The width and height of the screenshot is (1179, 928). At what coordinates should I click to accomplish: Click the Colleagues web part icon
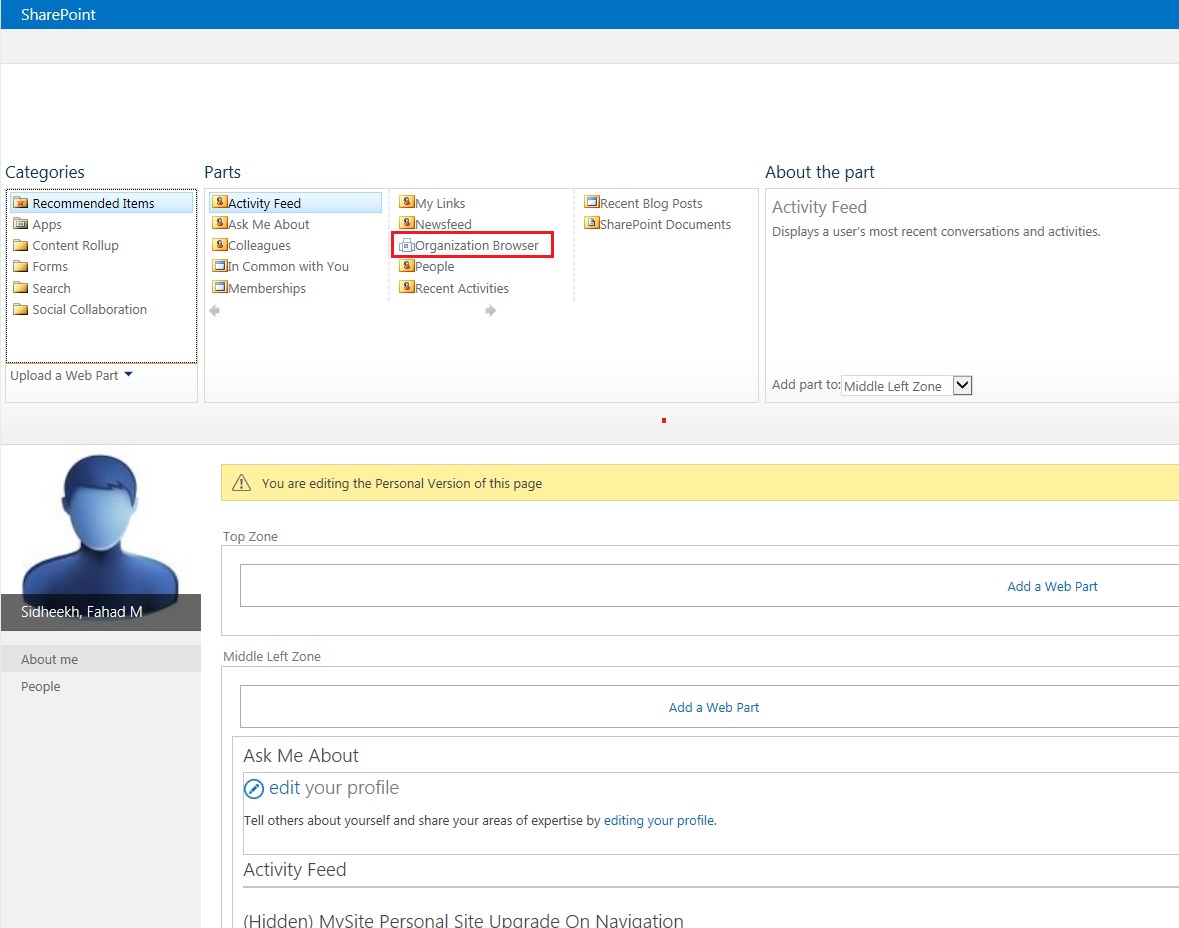[x=220, y=244]
